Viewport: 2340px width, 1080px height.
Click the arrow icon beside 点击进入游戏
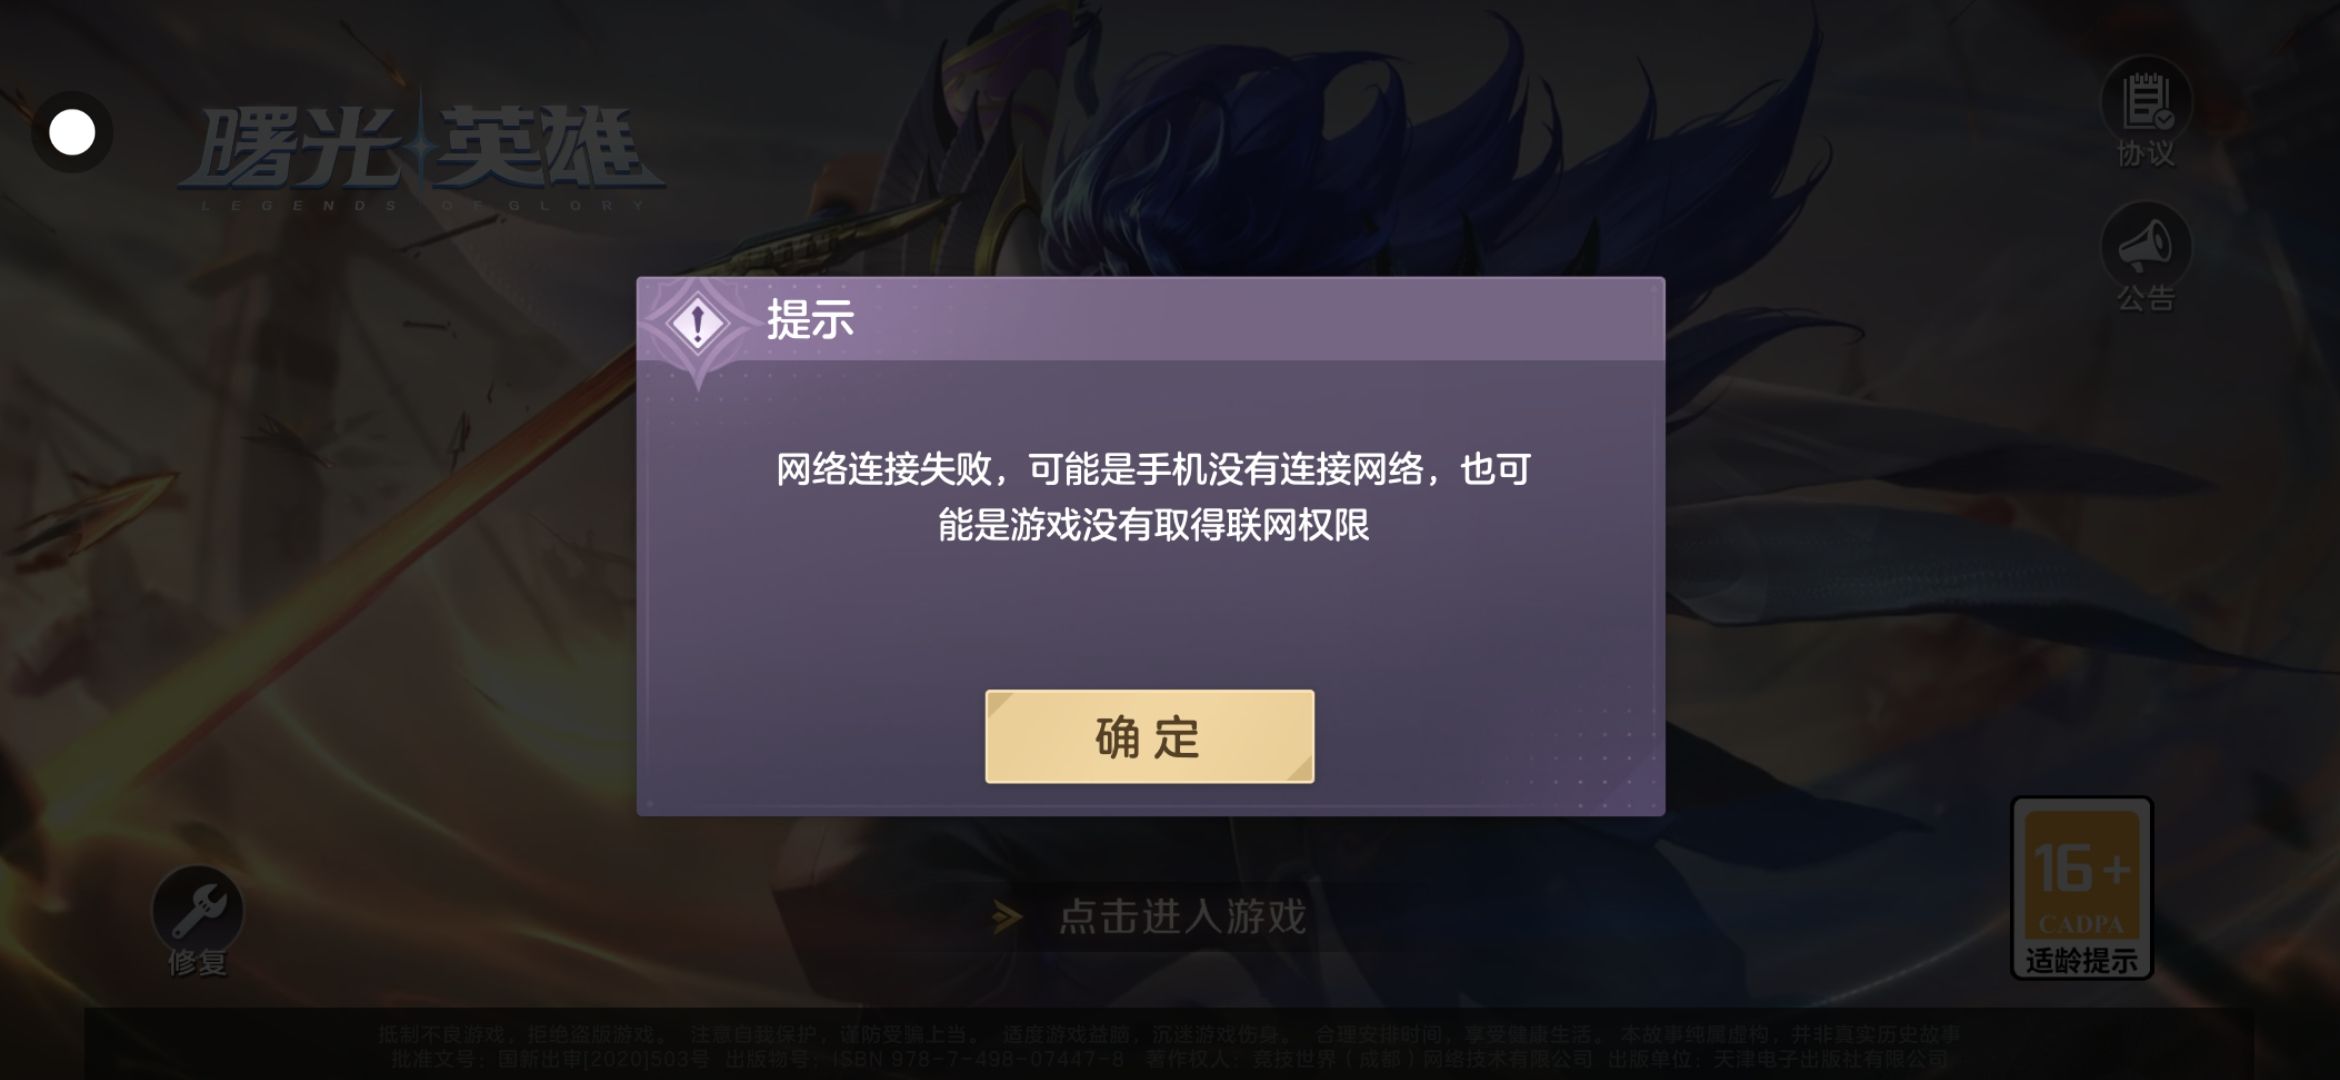(1008, 917)
